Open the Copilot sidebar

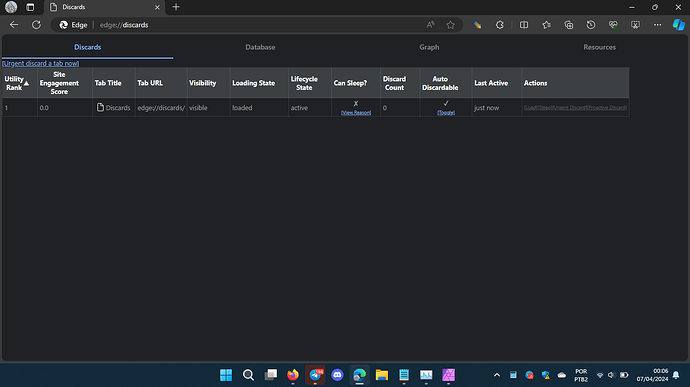click(679, 25)
